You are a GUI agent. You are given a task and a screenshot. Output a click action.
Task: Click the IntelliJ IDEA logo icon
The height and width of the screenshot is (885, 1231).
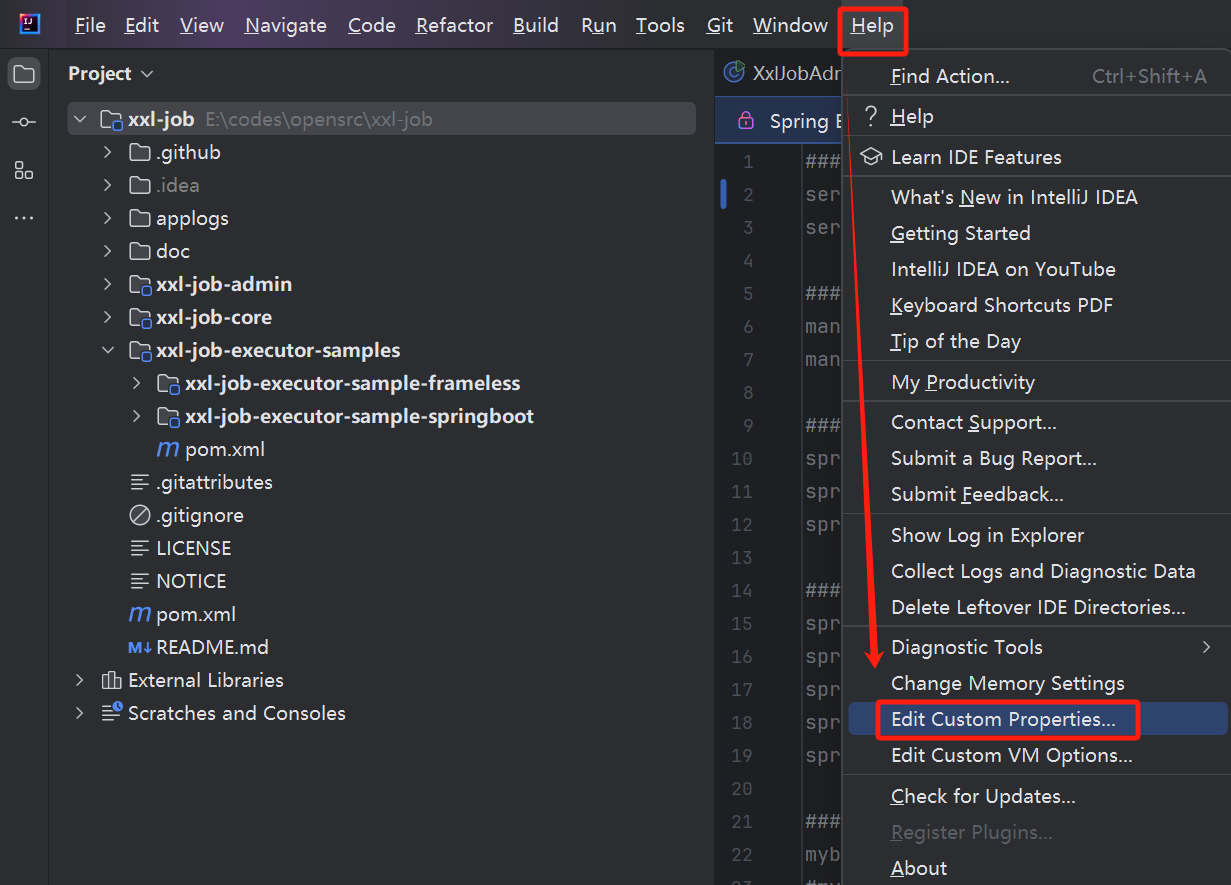click(30, 25)
